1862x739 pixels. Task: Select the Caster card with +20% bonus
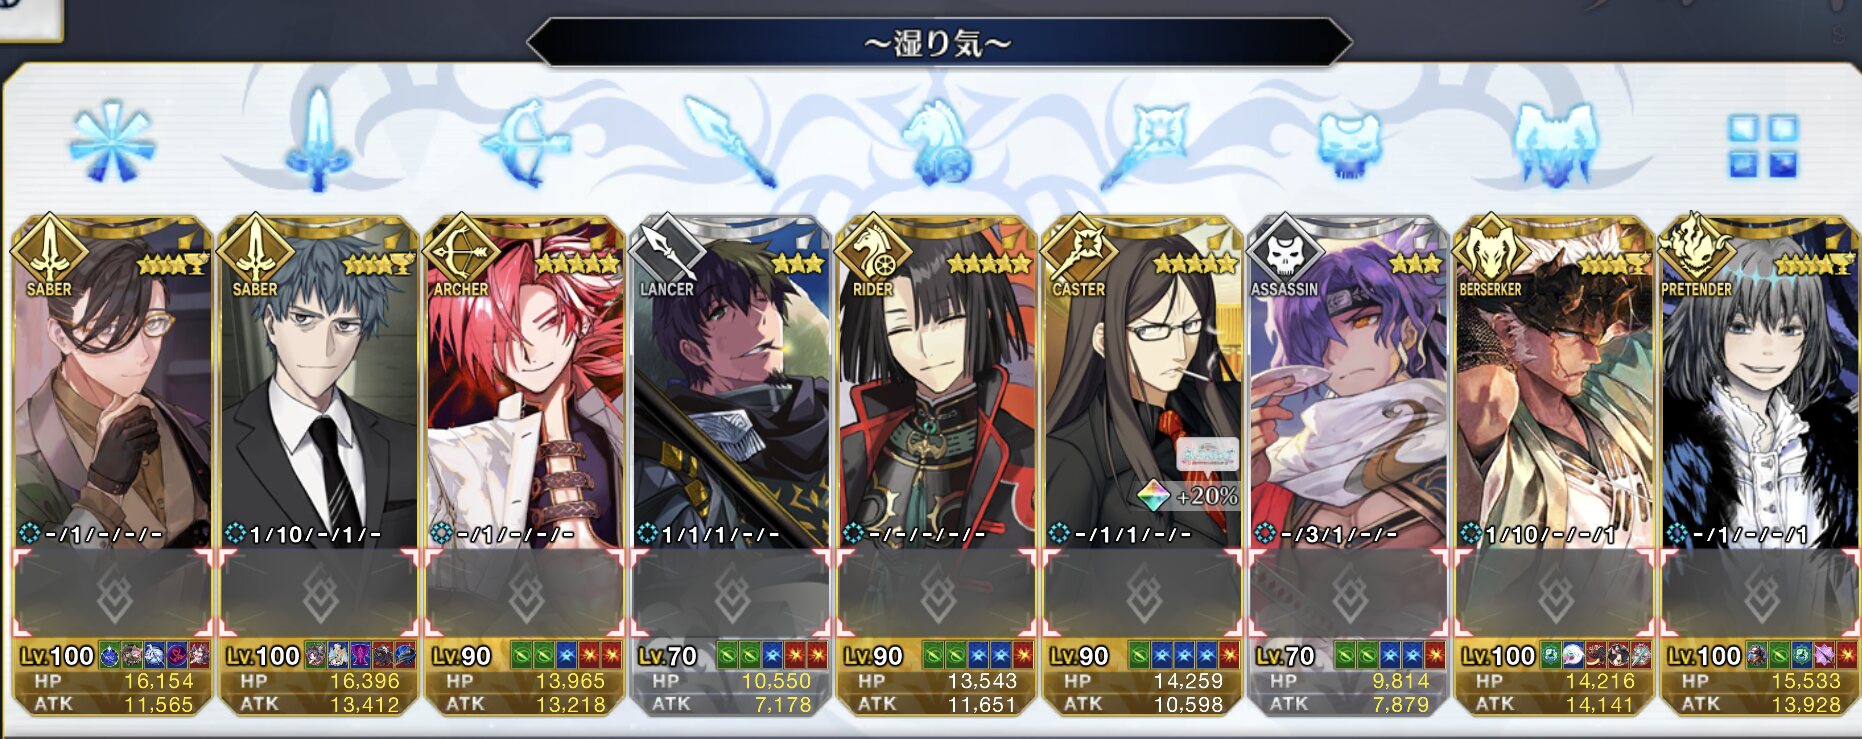coord(1143,464)
